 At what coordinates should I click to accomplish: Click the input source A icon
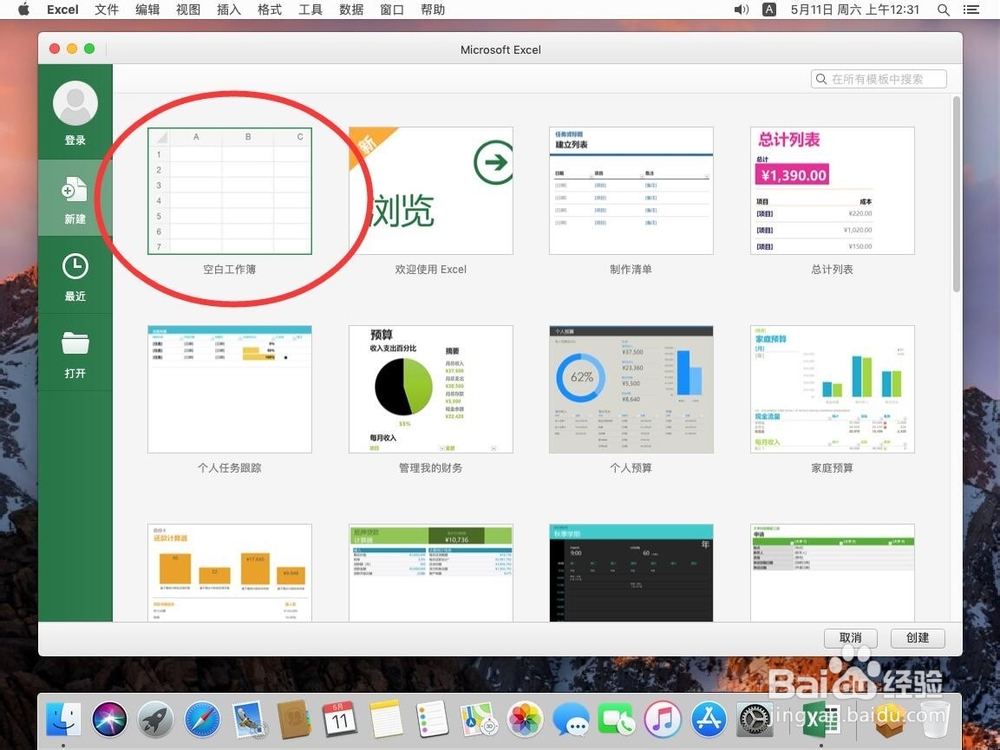(x=770, y=10)
